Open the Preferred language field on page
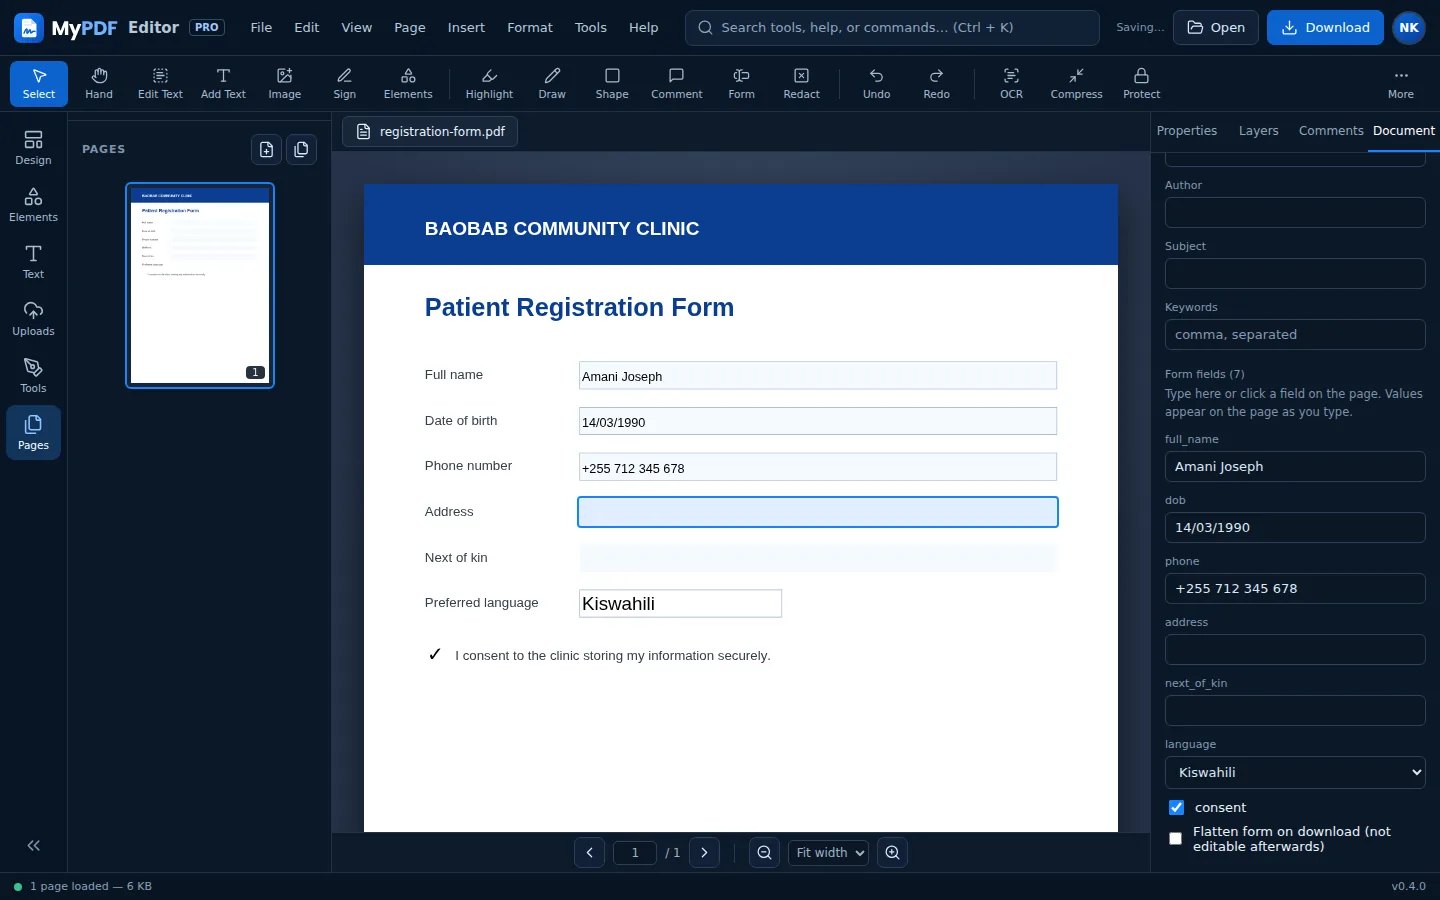The height and width of the screenshot is (900, 1440). click(x=680, y=604)
